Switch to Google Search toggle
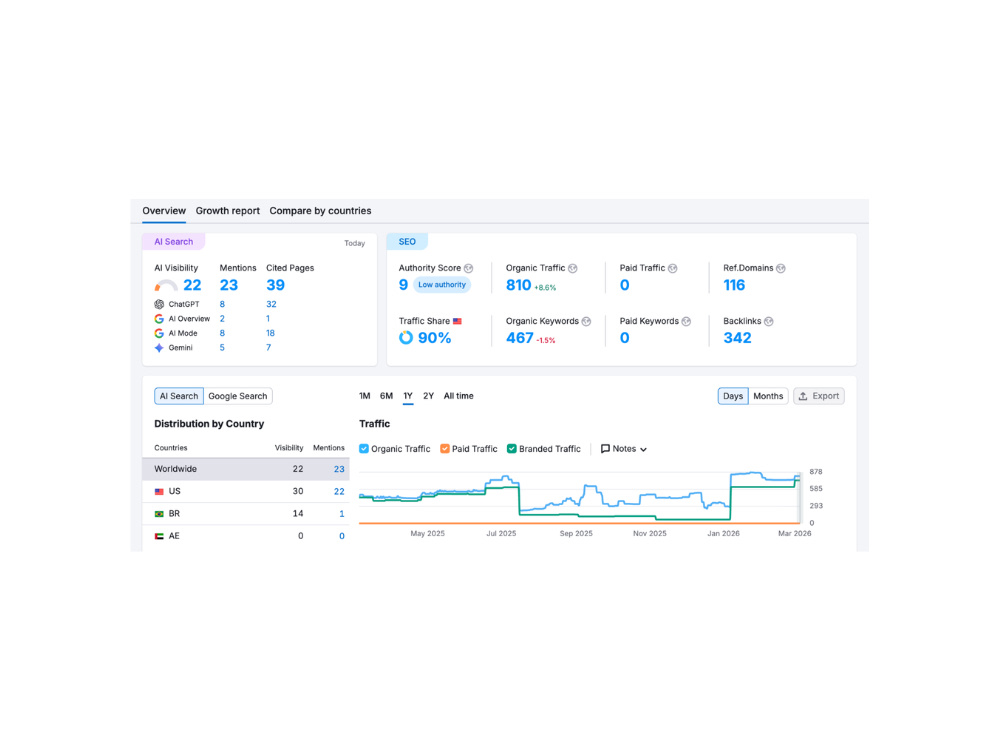This screenshot has height=750, width=1000. (x=238, y=396)
